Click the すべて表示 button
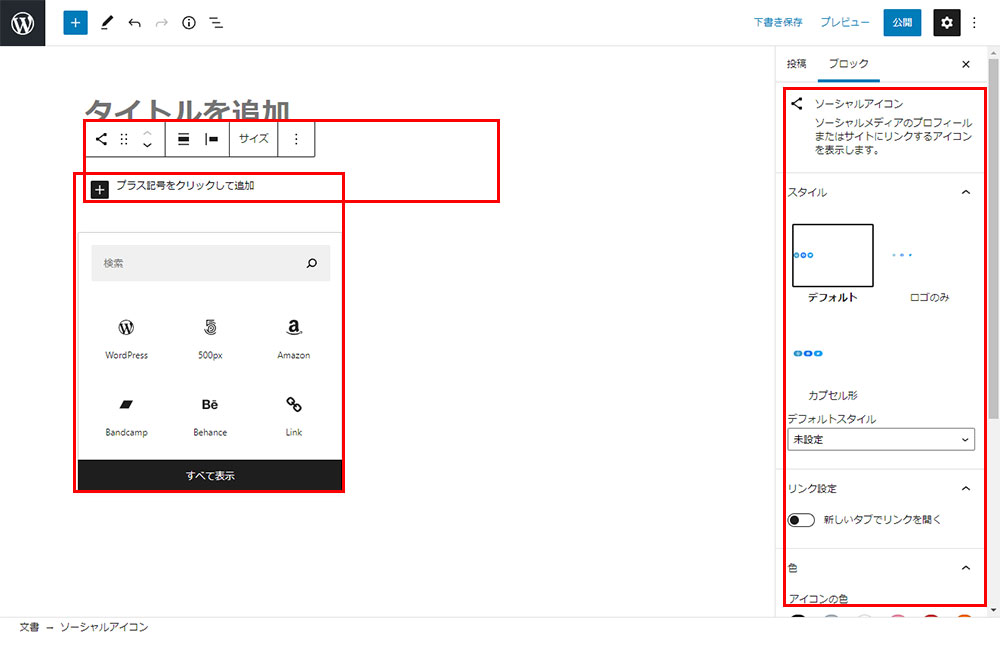This screenshot has width=1000, height=660. (210, 475)
